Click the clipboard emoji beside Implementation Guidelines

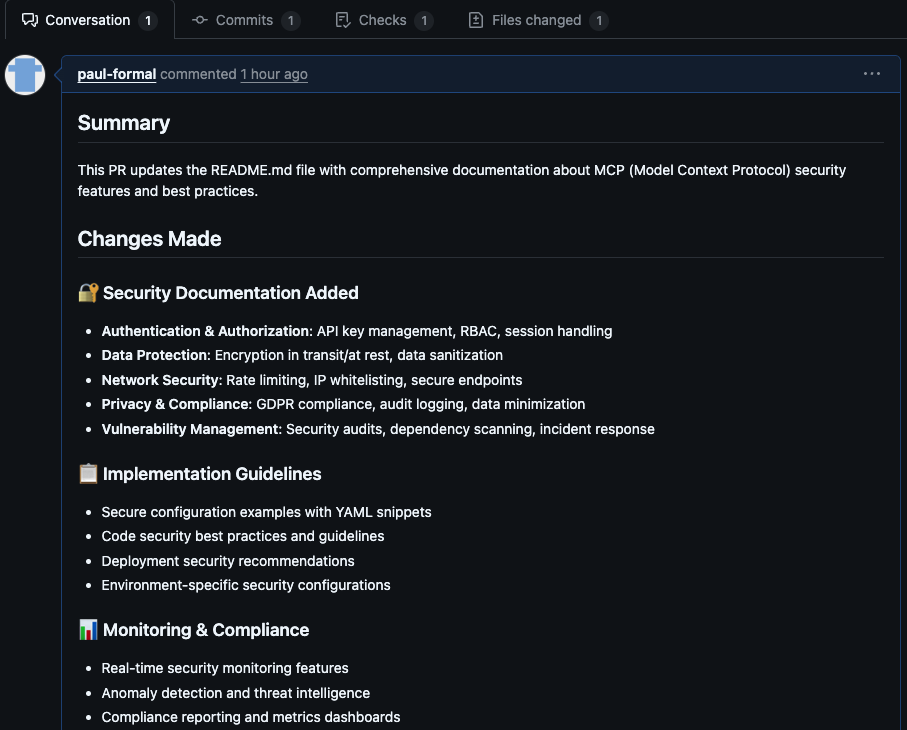pos(88,473)
